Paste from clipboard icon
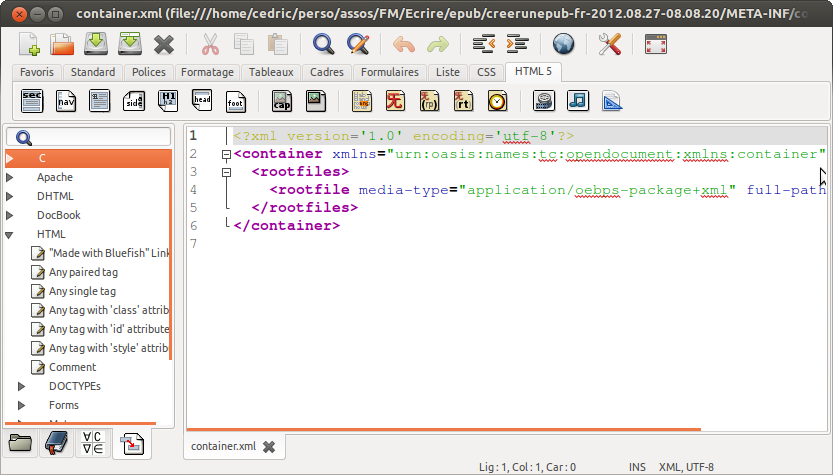Screen dimensions: 833x475 277,45
